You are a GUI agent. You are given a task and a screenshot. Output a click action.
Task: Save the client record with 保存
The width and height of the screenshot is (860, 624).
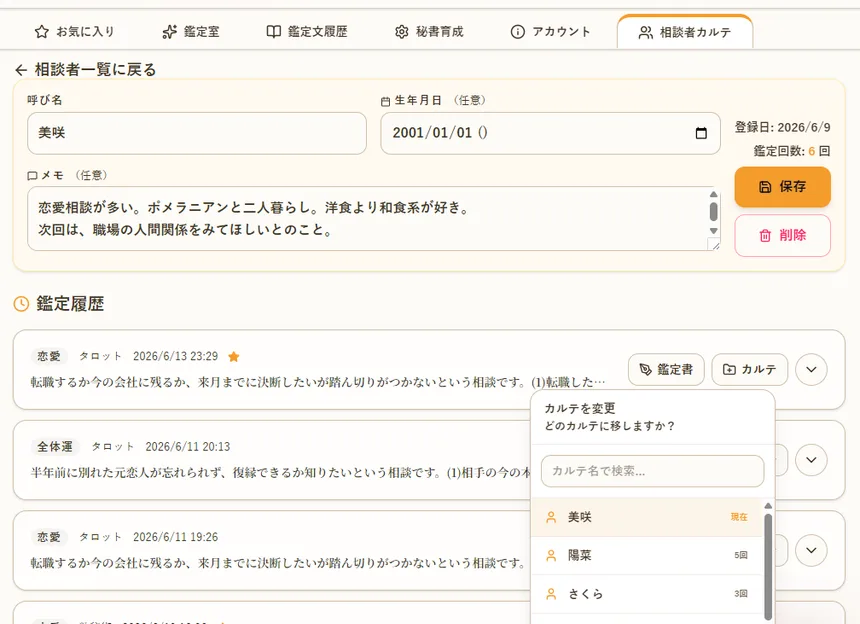[783, 187]
